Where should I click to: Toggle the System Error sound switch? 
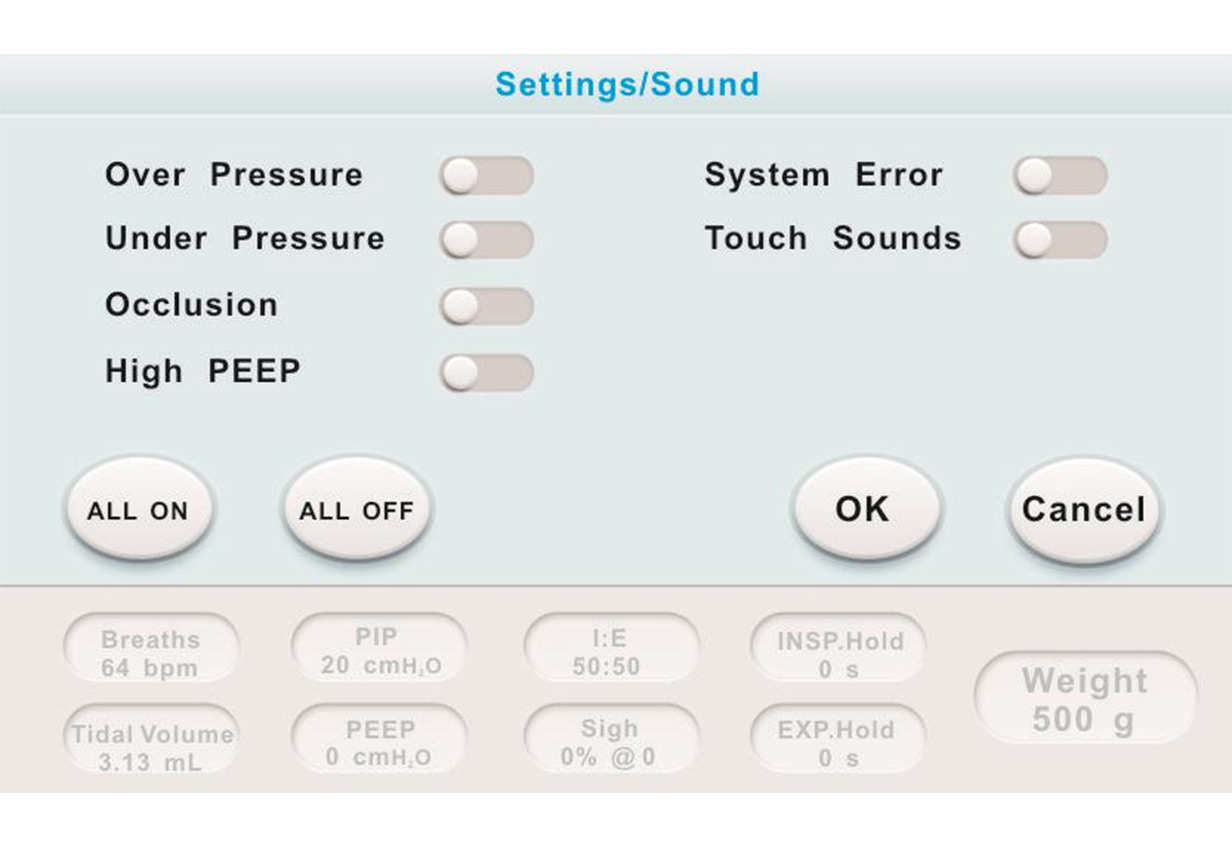click(x=1060, y=176)
